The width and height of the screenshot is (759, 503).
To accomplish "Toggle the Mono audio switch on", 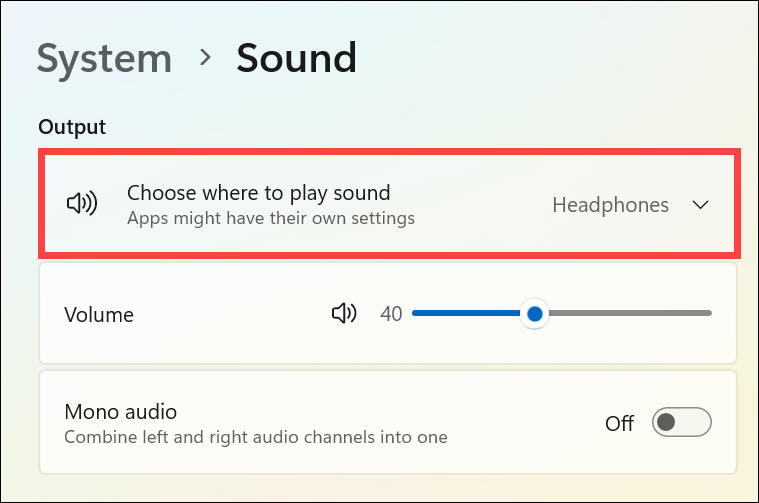I will [681, 423].
